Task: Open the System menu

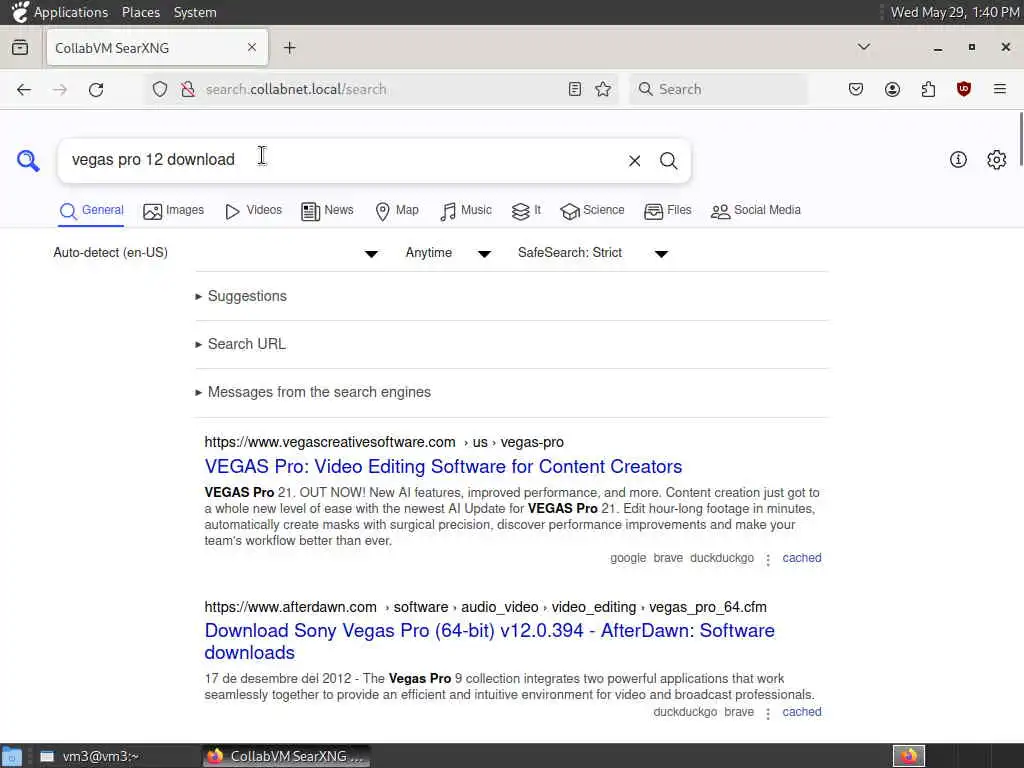Action: pyautogui.click(x=195, y=12)
